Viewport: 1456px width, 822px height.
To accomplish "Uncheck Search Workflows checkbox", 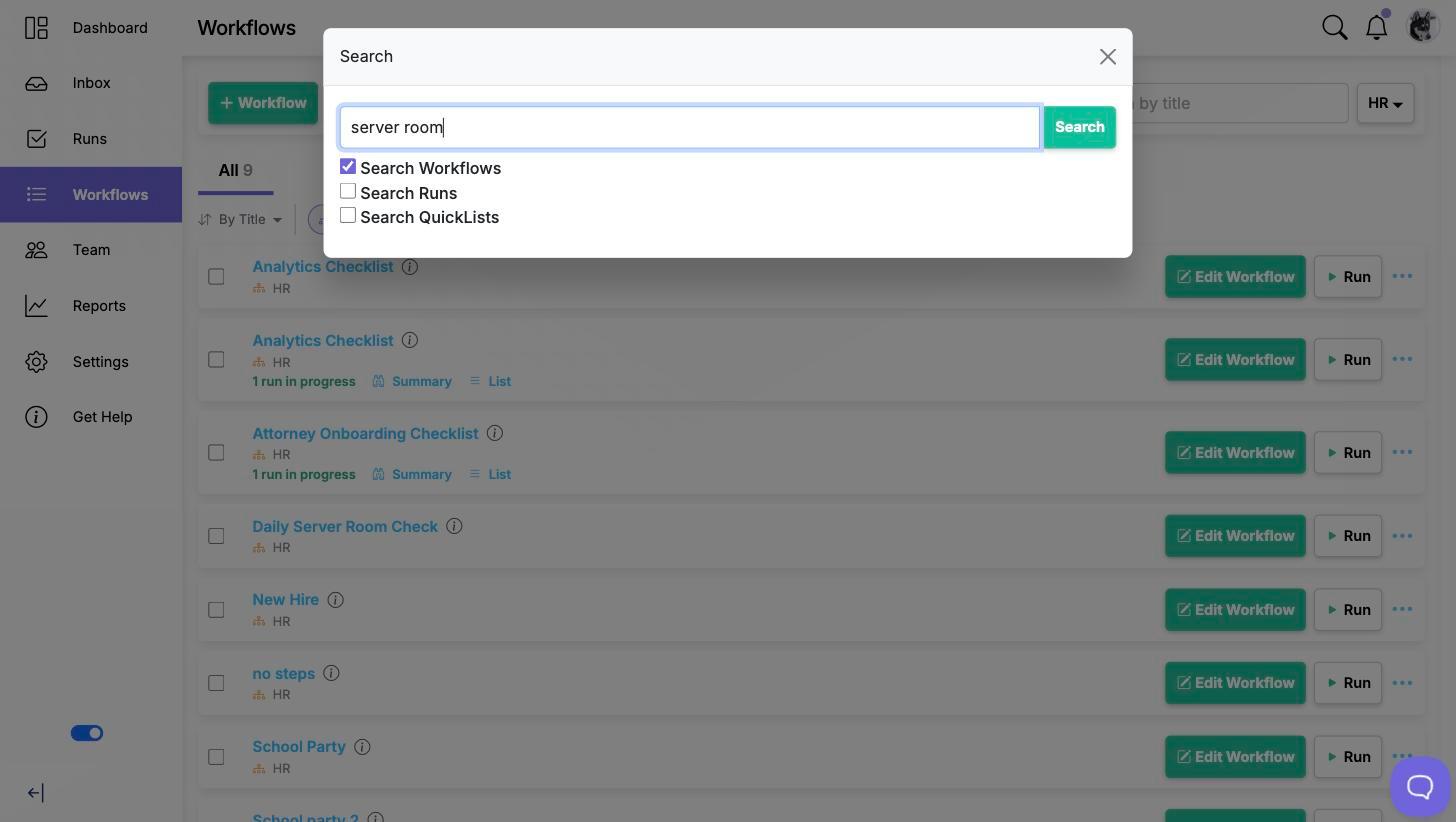I will (x=348, y=166).
